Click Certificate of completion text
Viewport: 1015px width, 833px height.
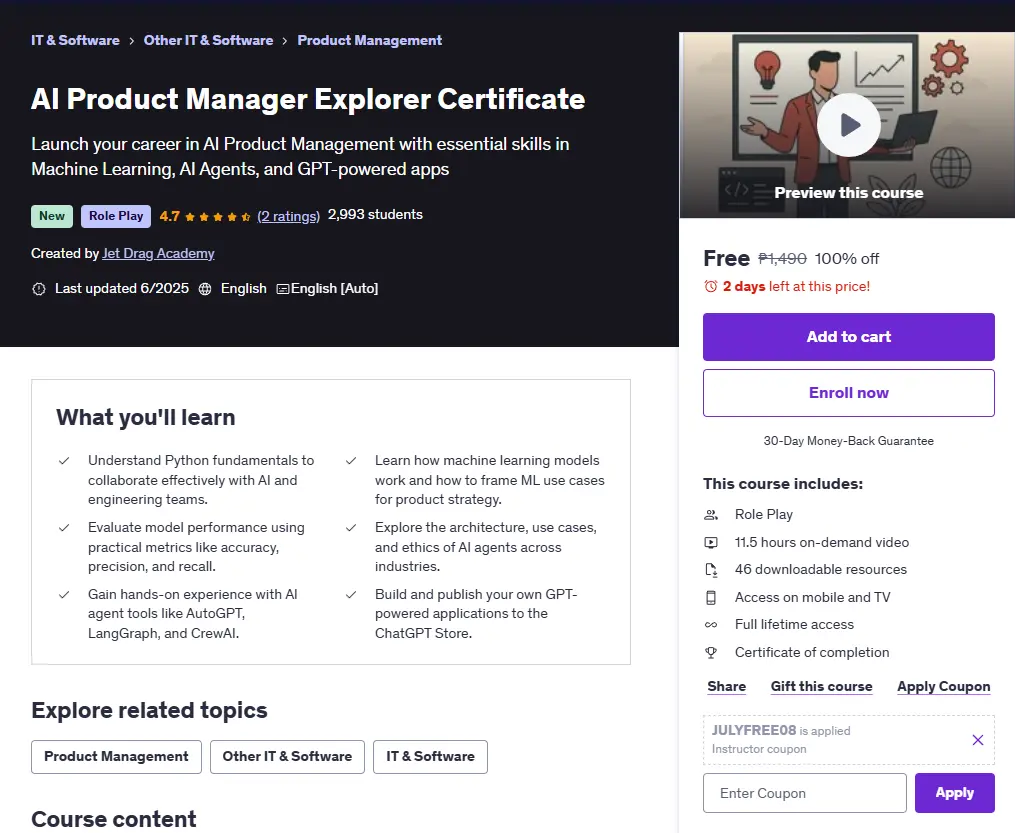[812, 652]
